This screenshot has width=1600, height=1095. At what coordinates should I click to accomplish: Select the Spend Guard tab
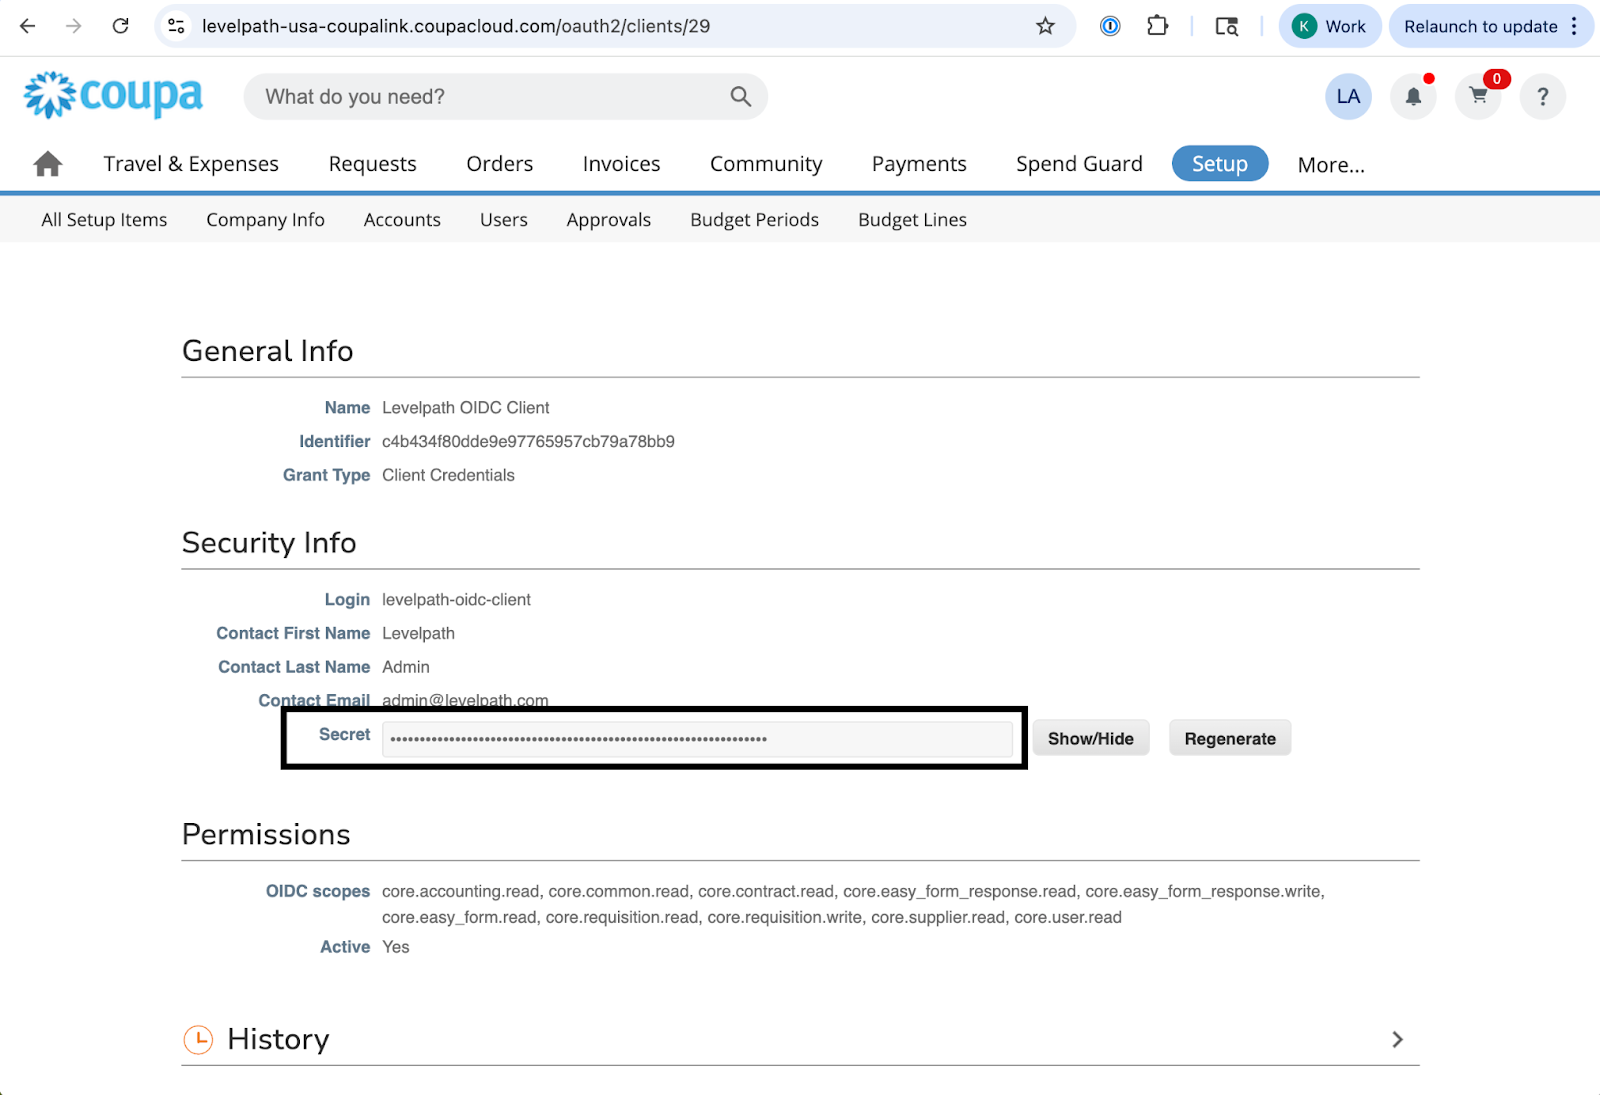tap(1078, 164)
